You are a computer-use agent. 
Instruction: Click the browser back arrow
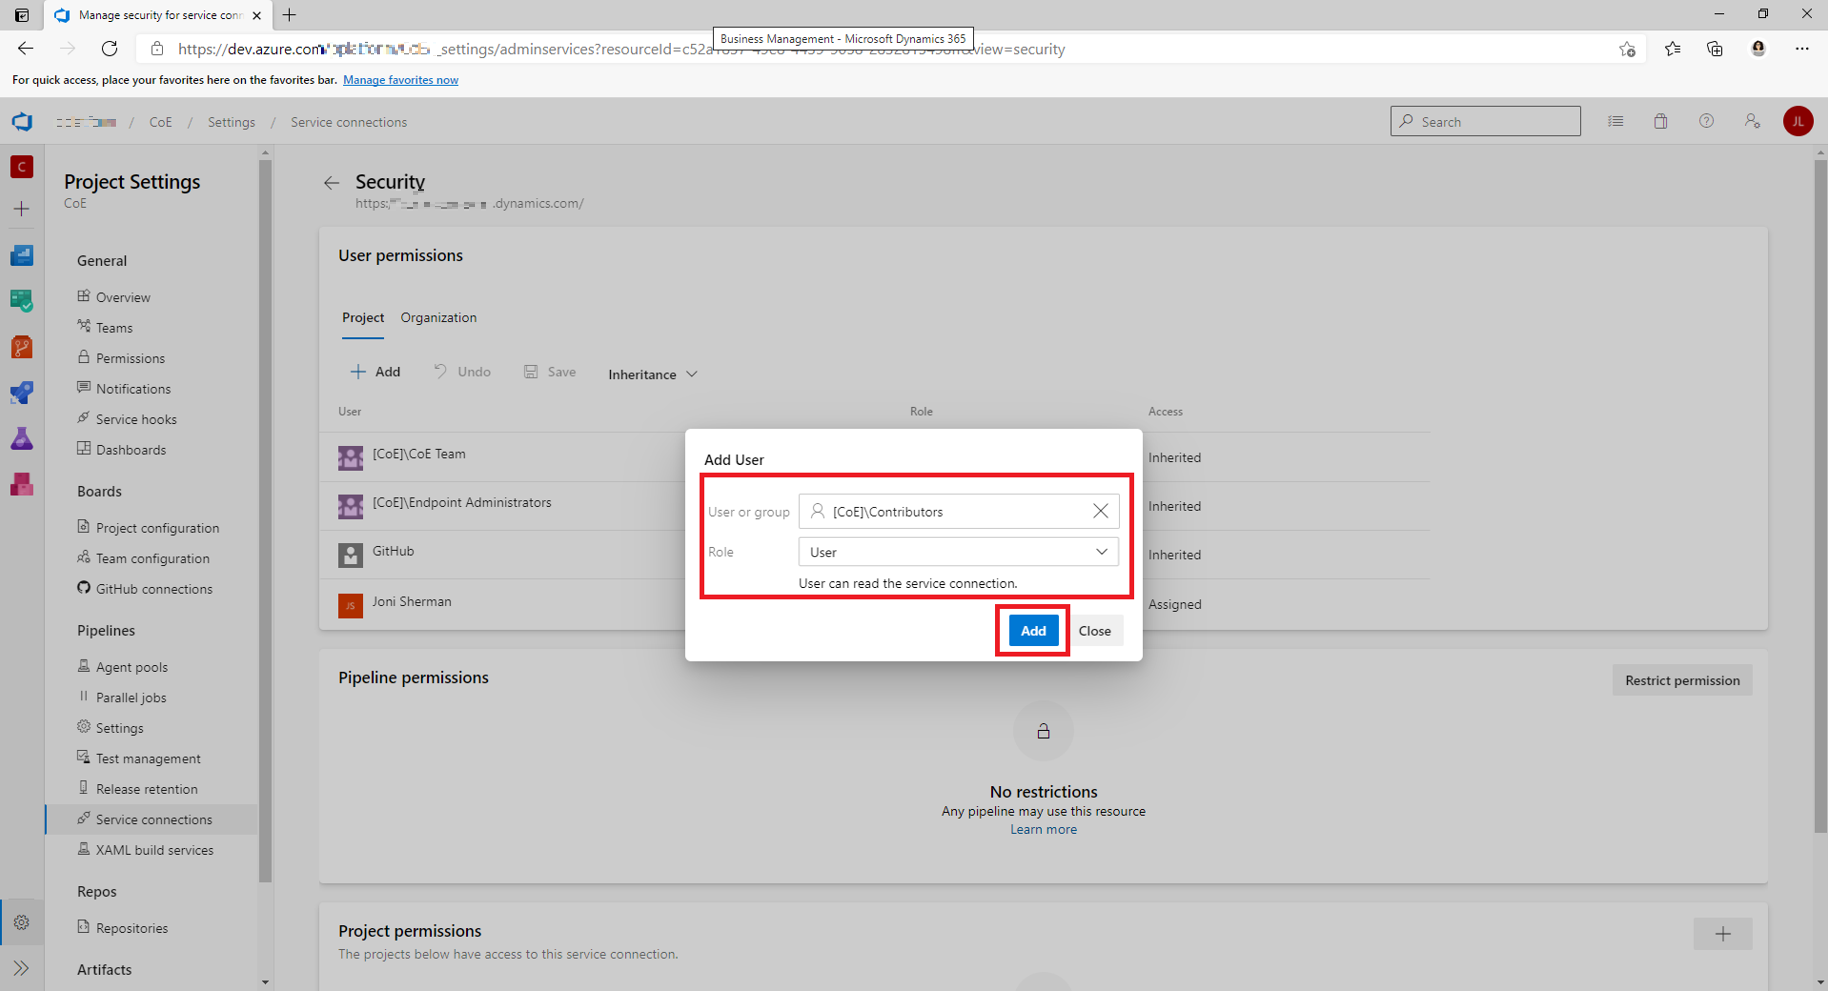[26, 48]
